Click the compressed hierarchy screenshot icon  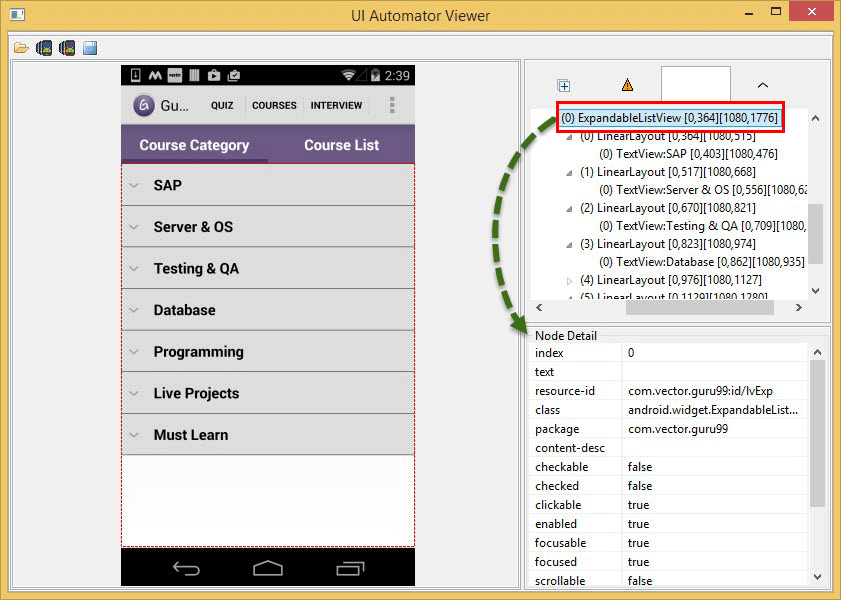coord(66,48)
